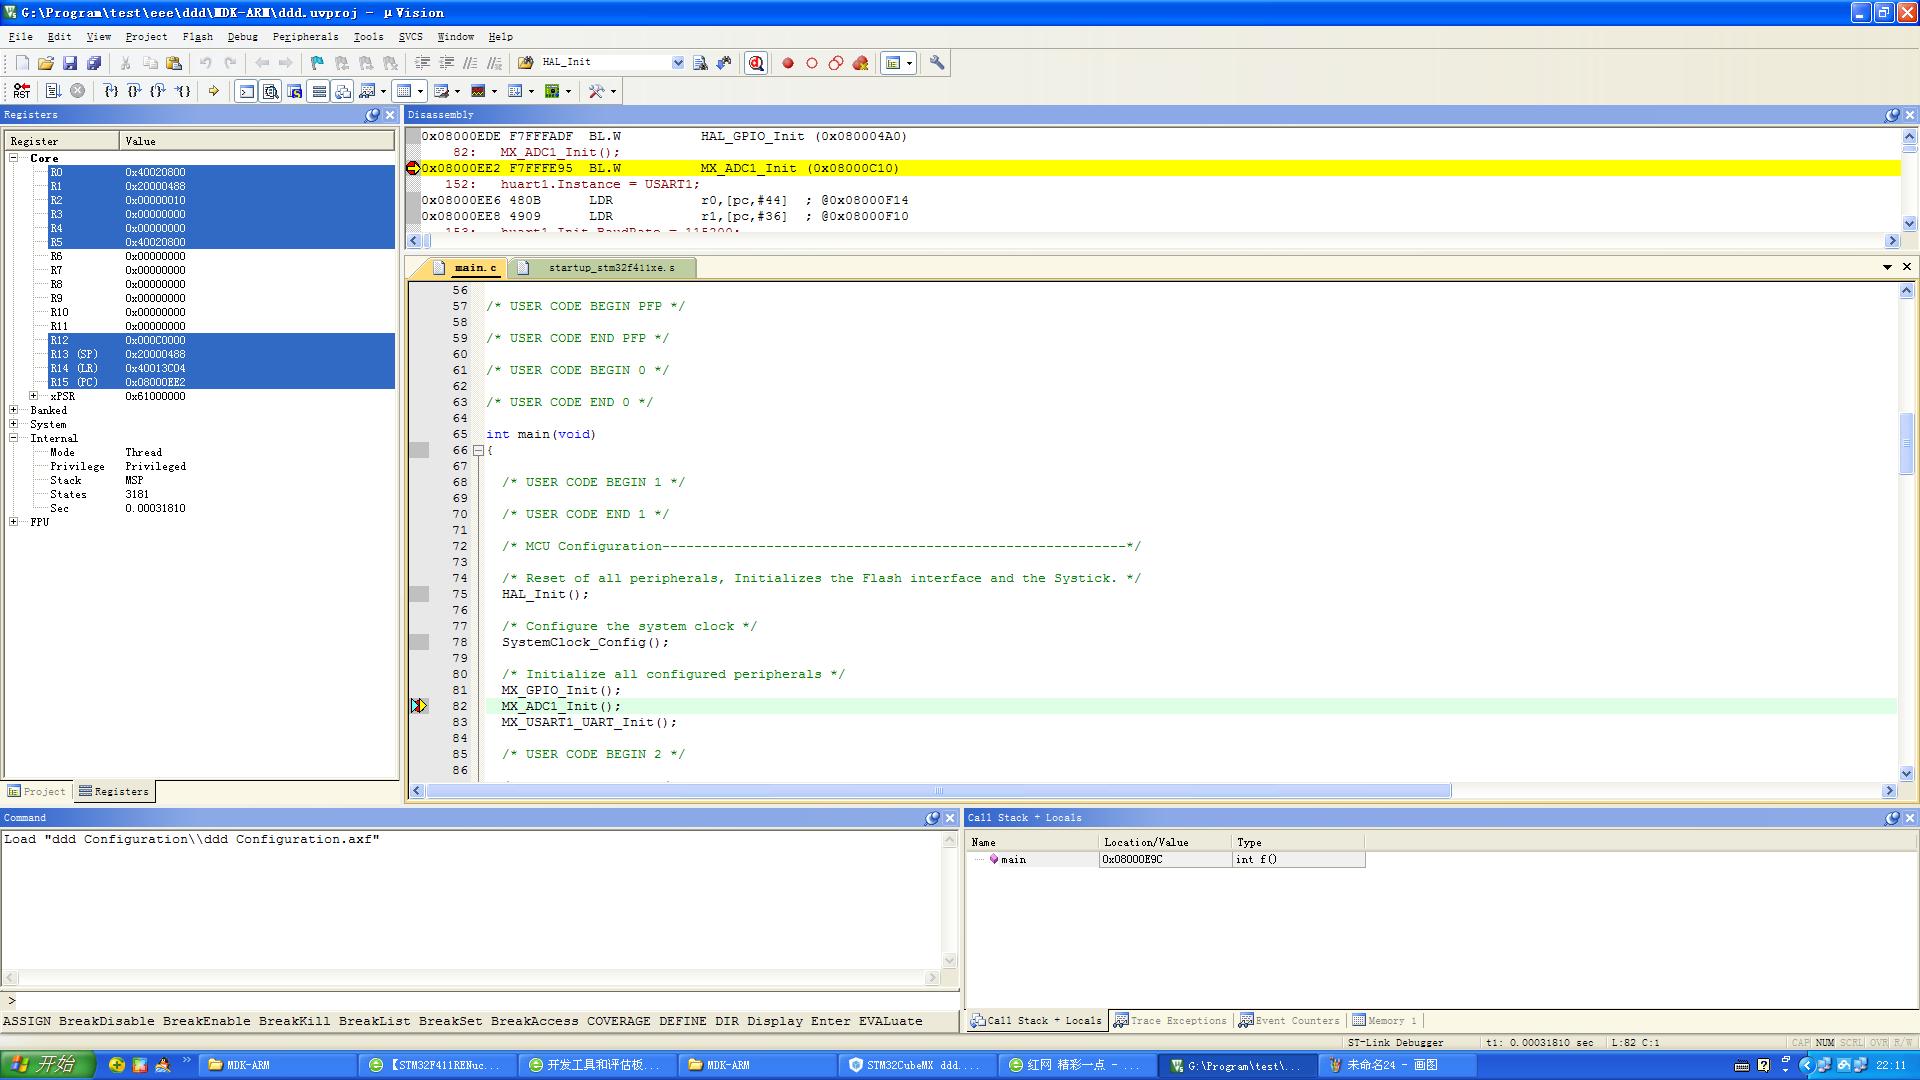
Task: Click the Windows Start button
Action: pyautogui.click(x=48, y=1065)
